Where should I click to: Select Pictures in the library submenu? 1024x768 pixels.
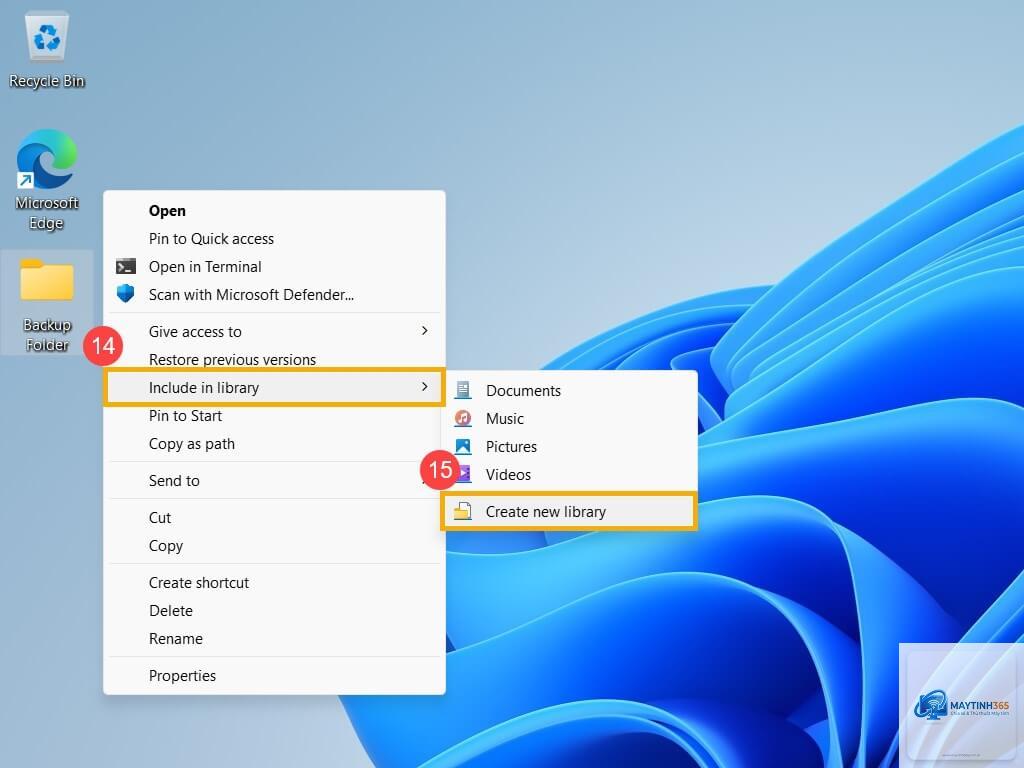tap(569, 447)
